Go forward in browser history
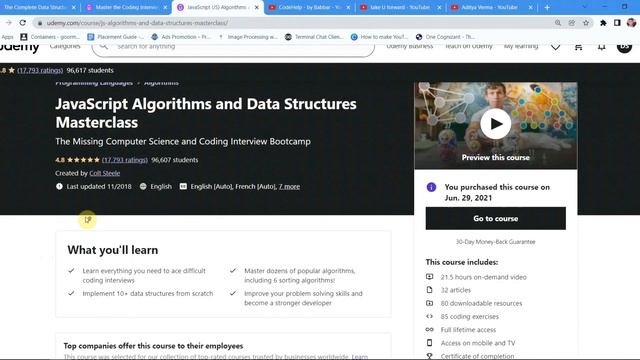The width and height of the screenshot is (640, 360). [9, 23]
